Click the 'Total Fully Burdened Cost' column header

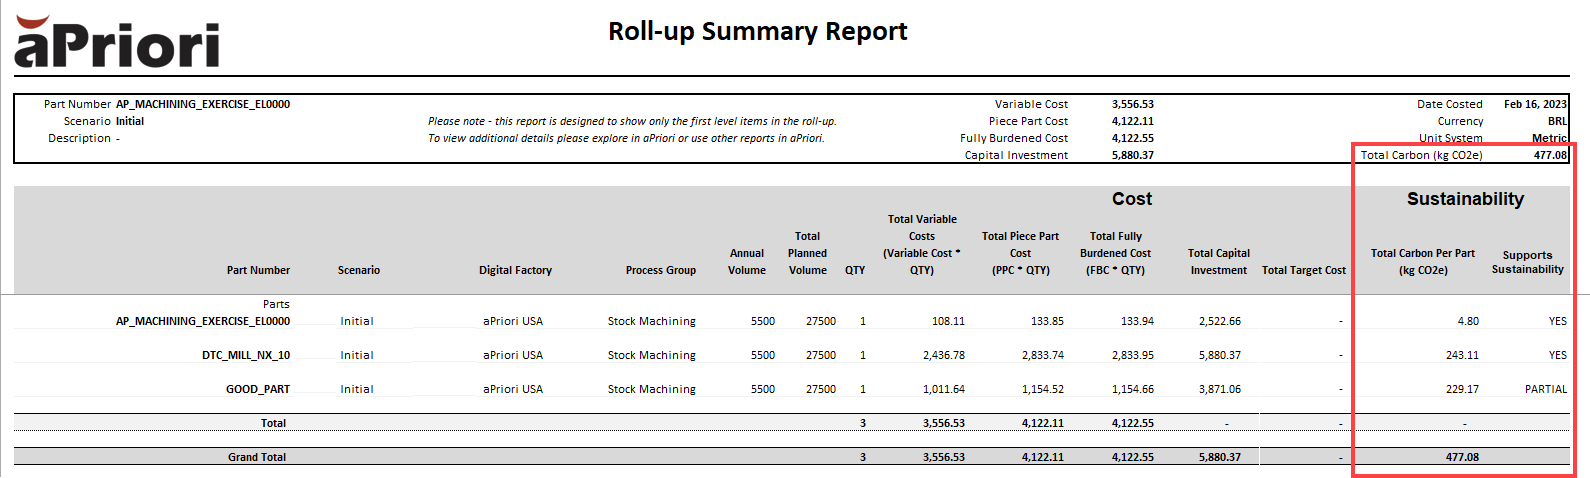(1116, 253)
